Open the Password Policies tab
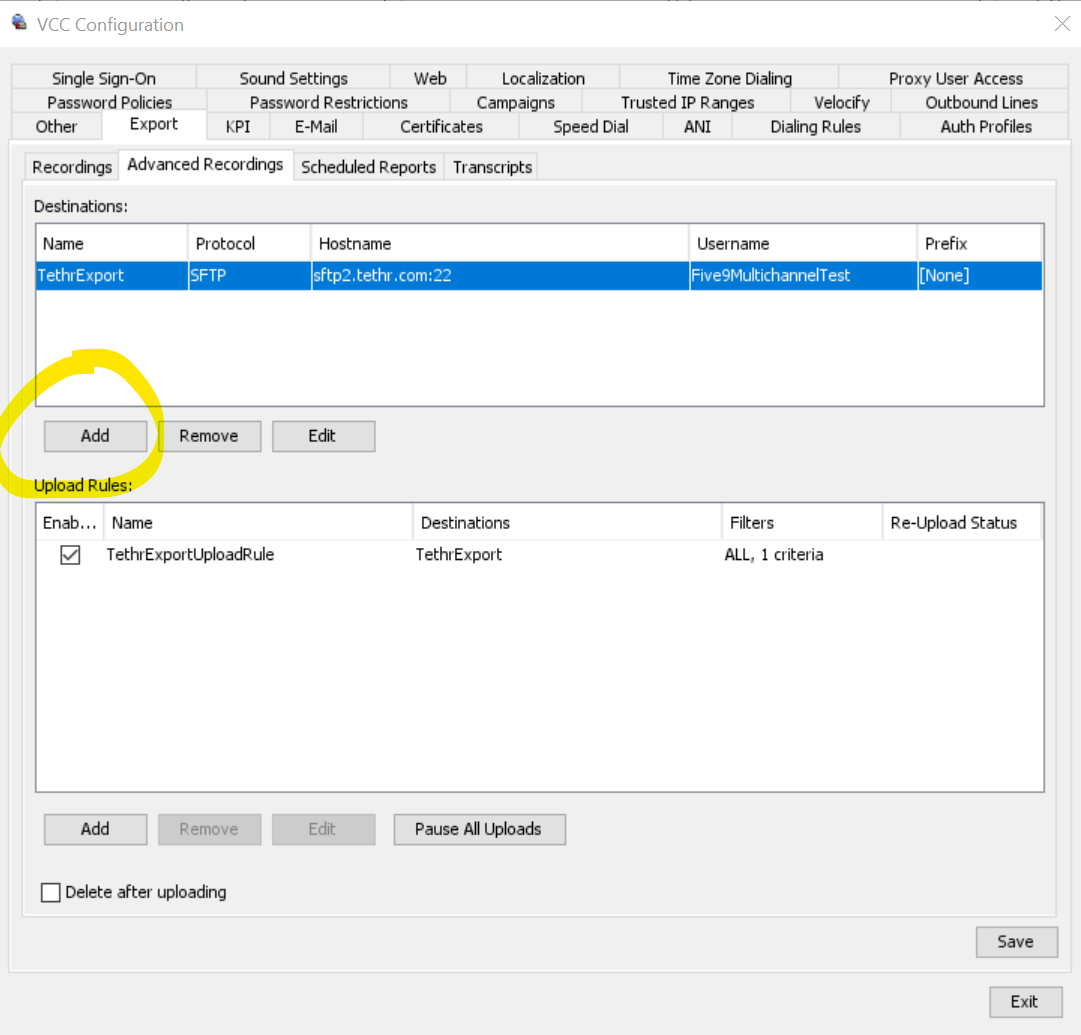Viewport: 1081px width, 1035px height. 109,102
